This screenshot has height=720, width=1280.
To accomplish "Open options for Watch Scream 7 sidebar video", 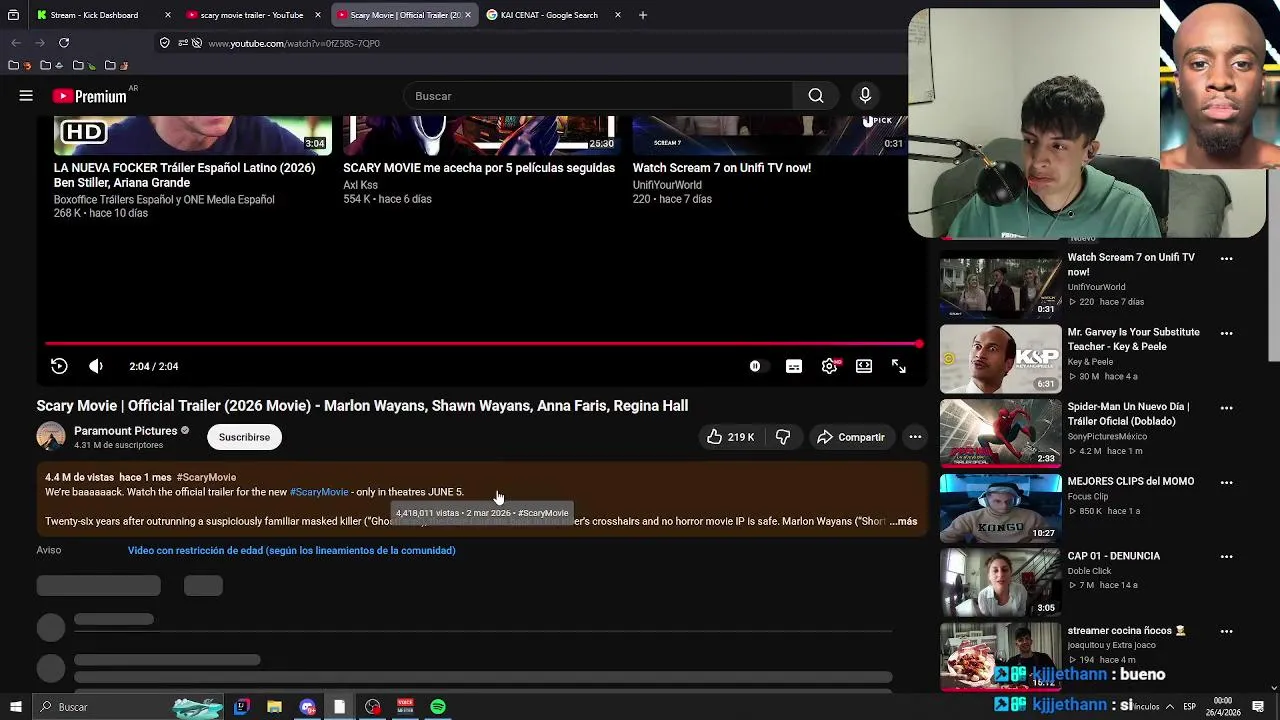I will pyautogui.click(x=1226, y=258).
